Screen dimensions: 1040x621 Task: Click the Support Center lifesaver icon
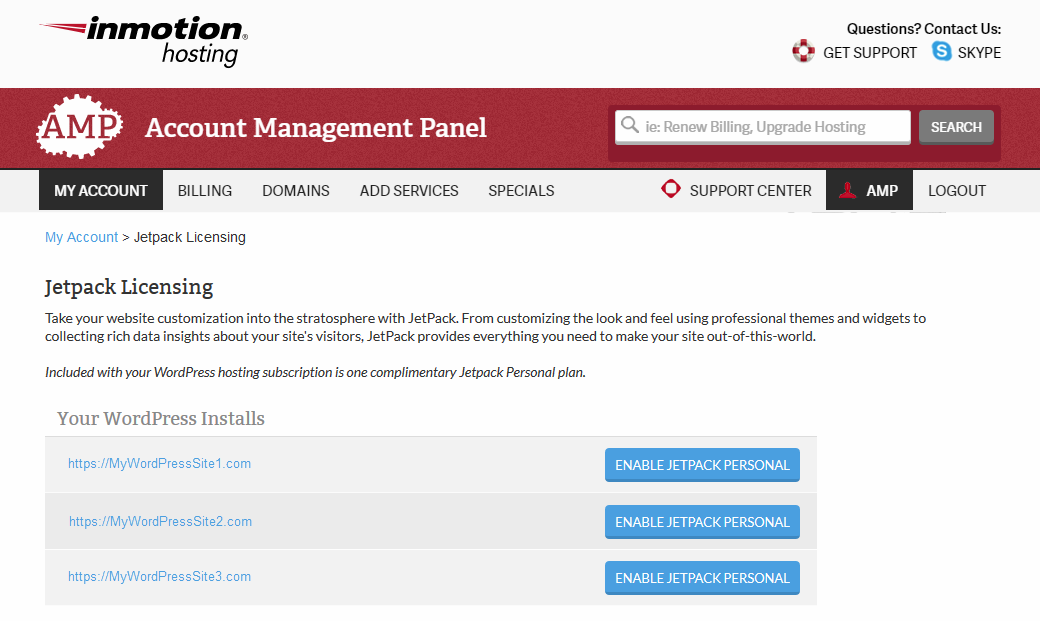coord(671,189)
